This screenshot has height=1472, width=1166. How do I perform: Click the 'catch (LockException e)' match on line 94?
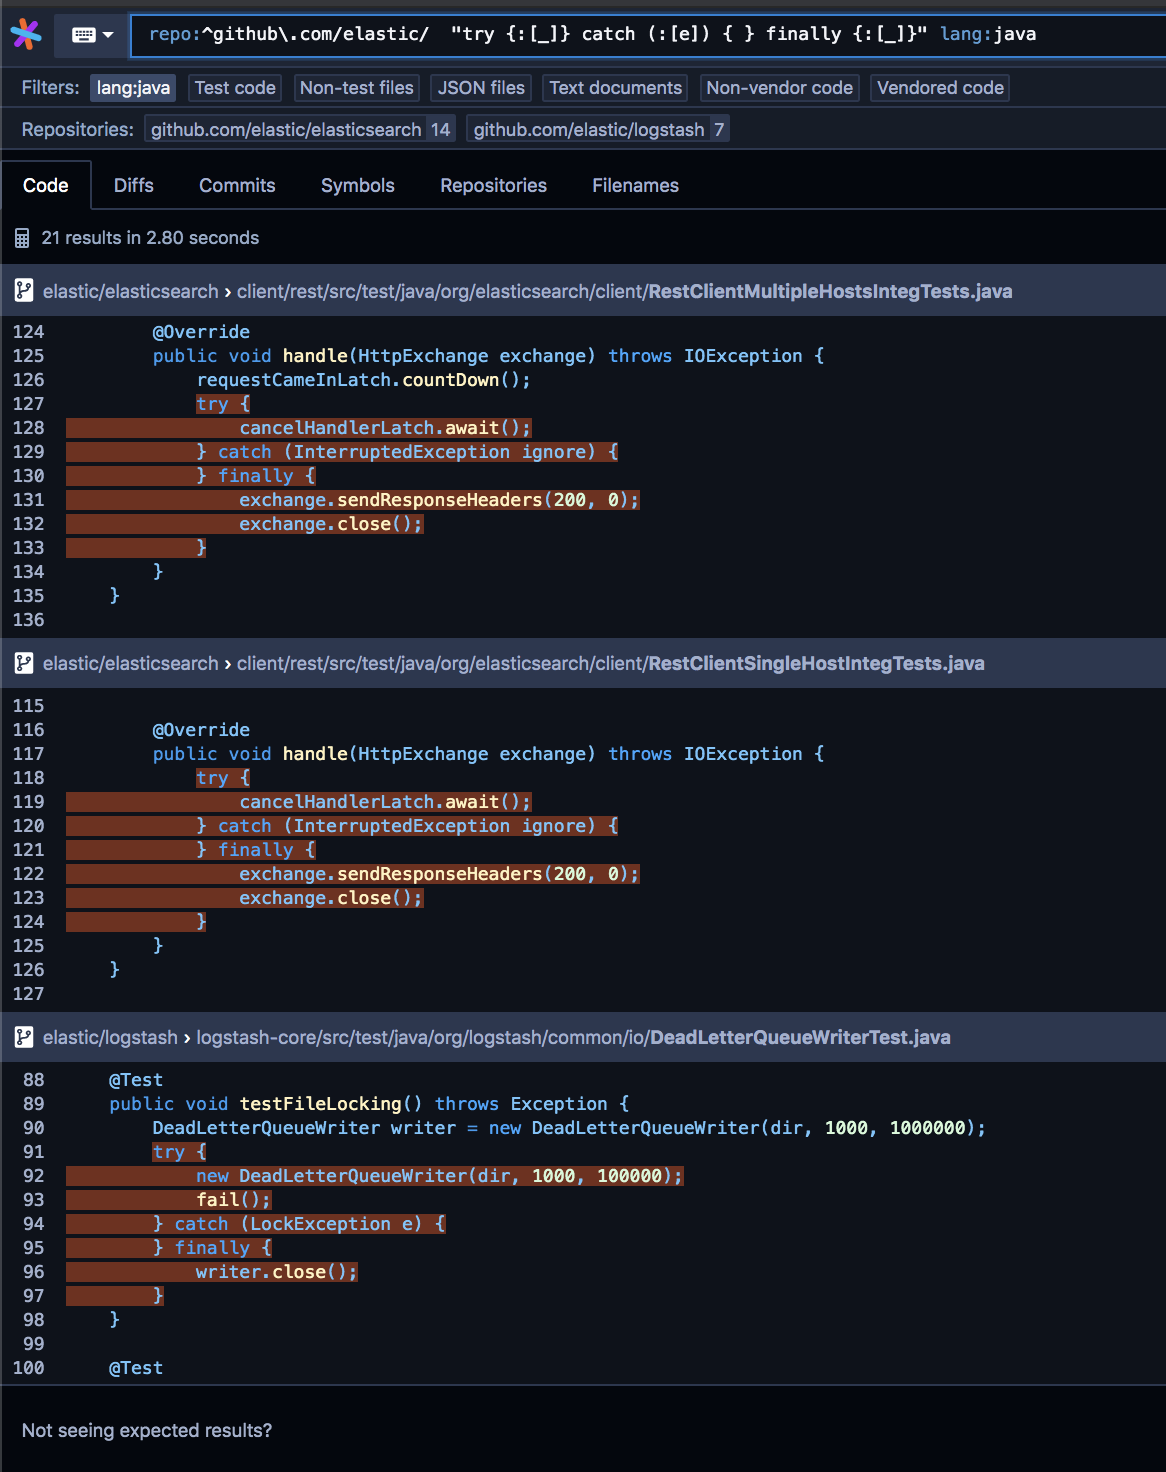point(299,1224)
